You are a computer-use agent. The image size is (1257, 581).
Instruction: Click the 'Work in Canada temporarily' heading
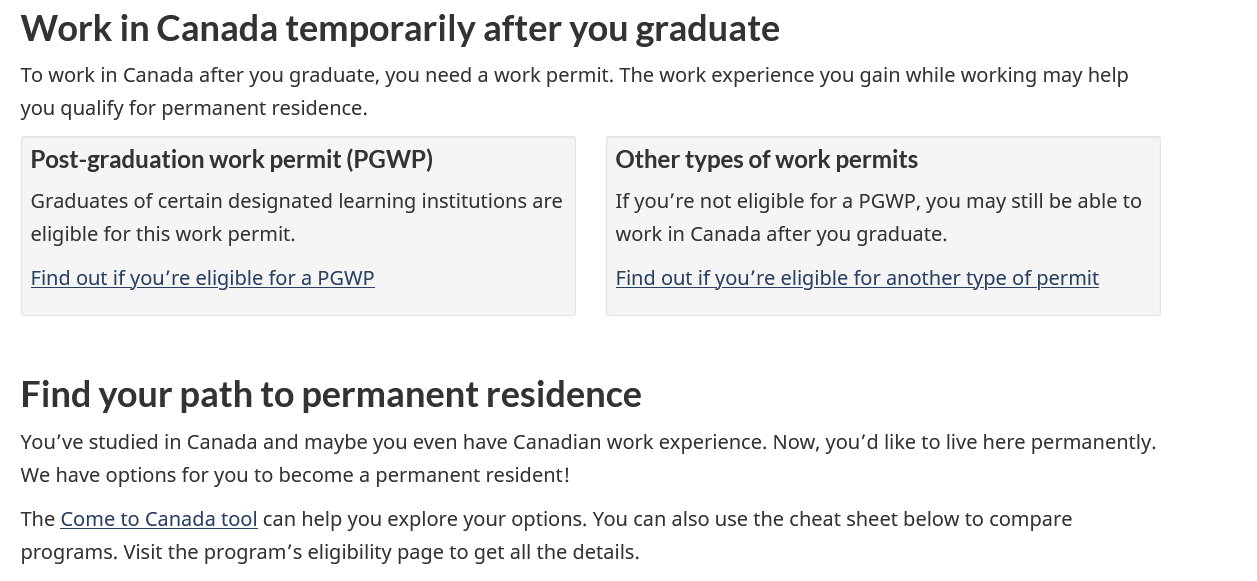(x=400, y=28)
